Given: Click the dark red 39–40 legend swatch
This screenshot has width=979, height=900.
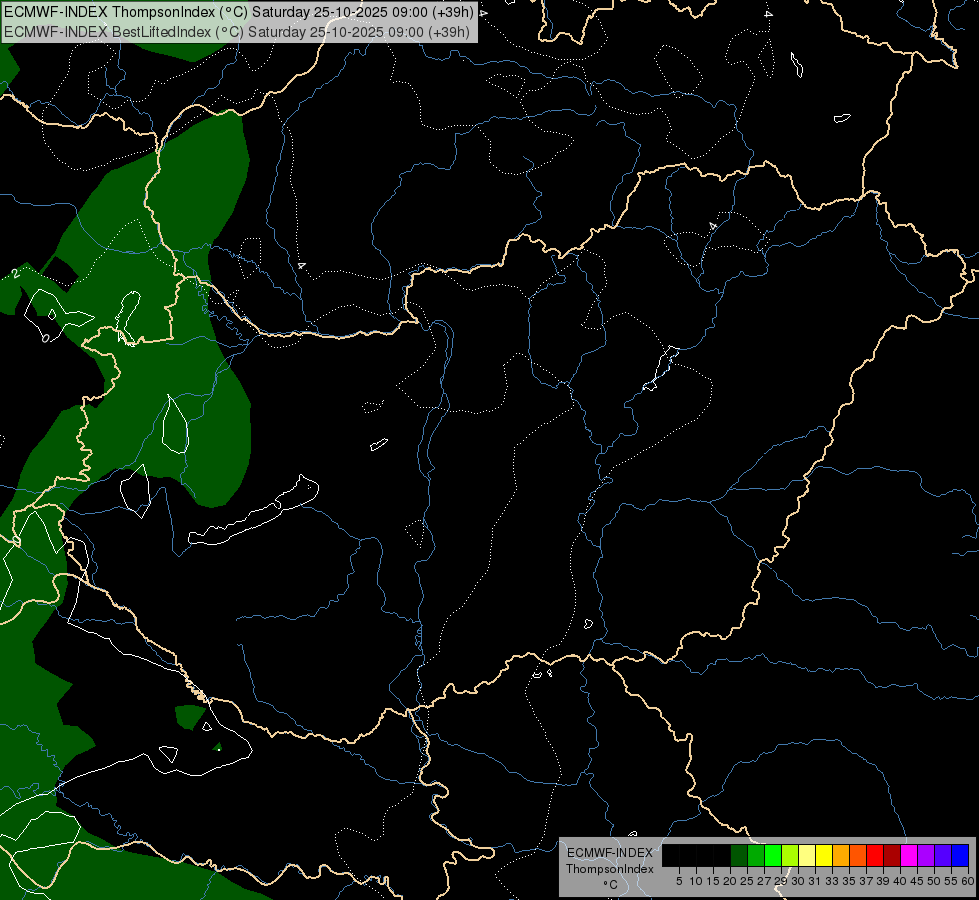Looking at the screenshot, I should click(x=892, y=855).
